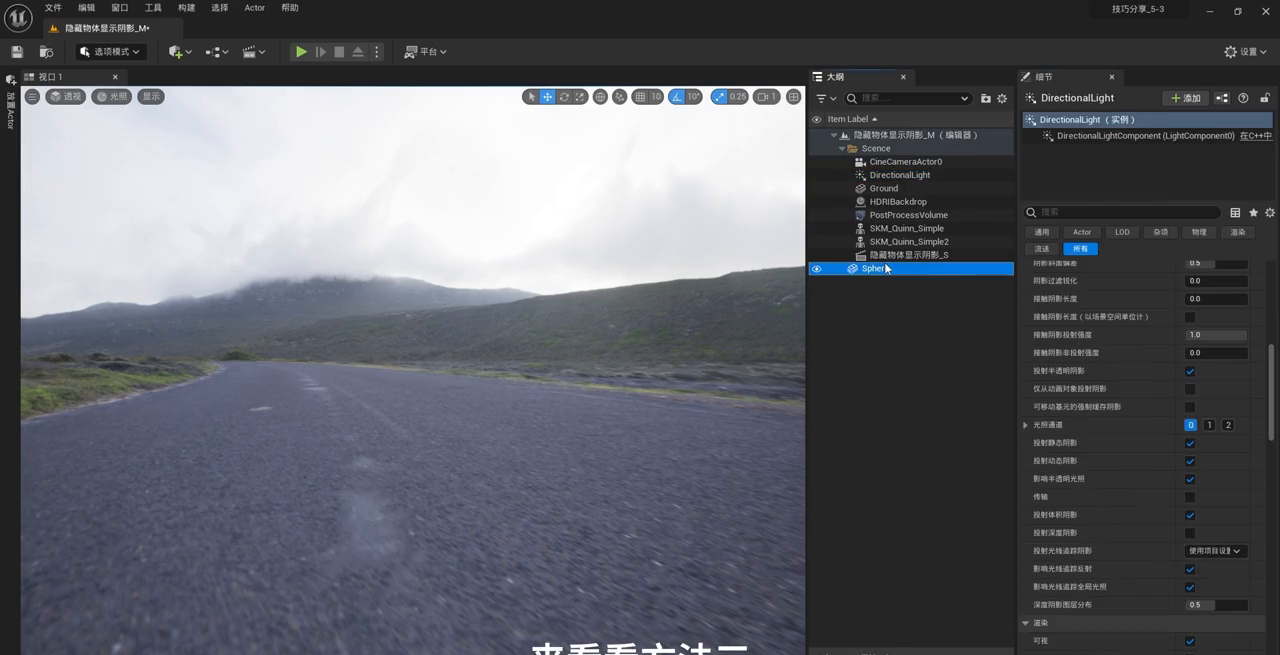Toggle rotation snapping angle icon
The width and height of the screenshot is (1280, 655).
click(x=677, y=97)
